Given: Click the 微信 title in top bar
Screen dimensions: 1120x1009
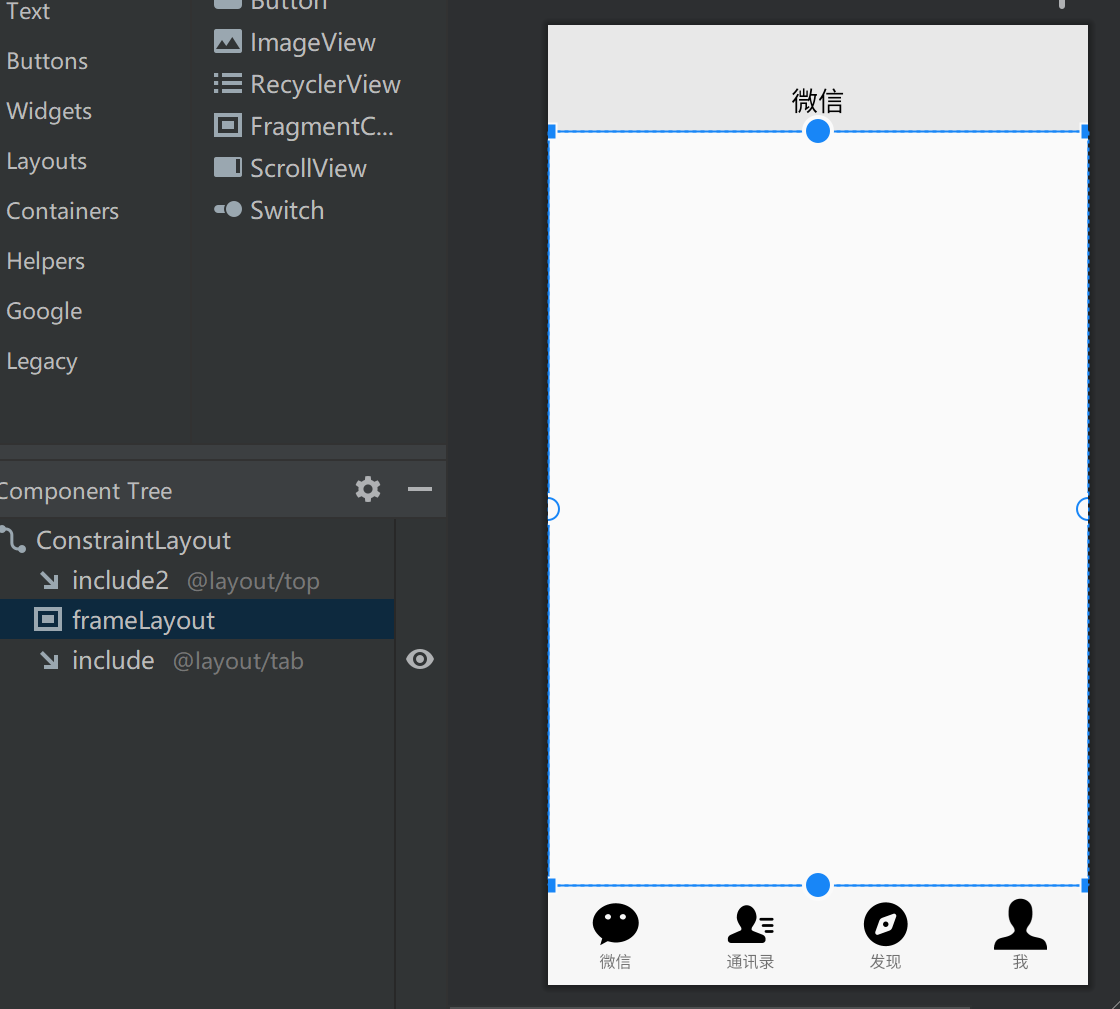Looking at the screenshot, I should point(818,101).
